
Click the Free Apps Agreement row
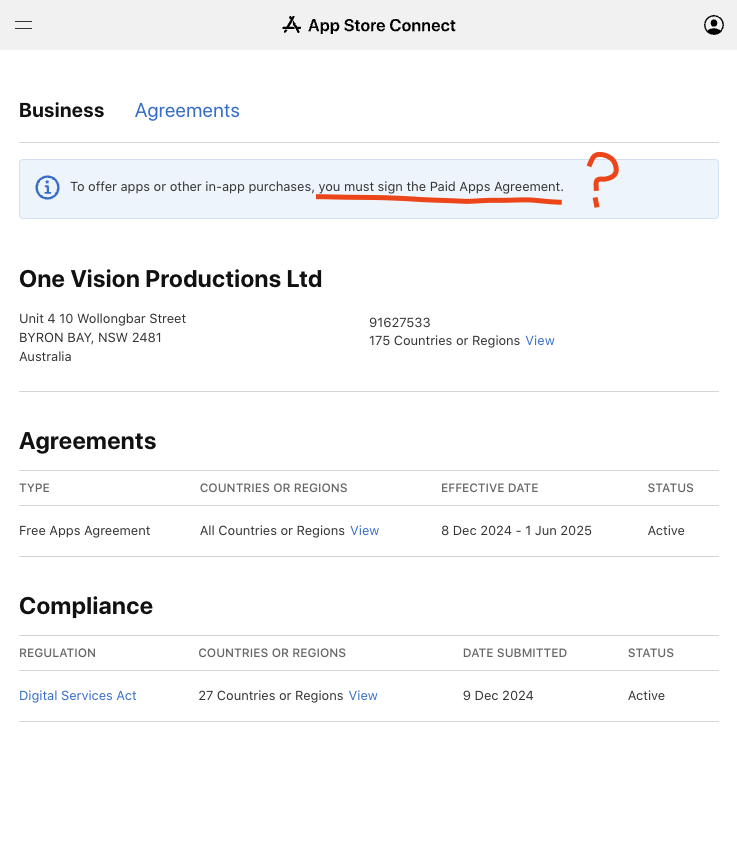[85, 530]
